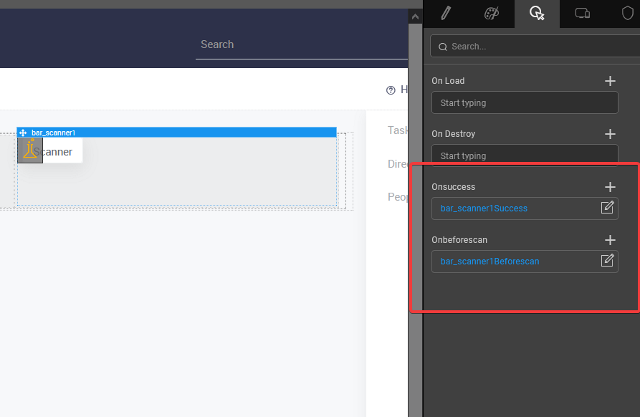This screenshot has height=417, width=640.
Task: Add a new On Load event
Action: tap(610, 81)
